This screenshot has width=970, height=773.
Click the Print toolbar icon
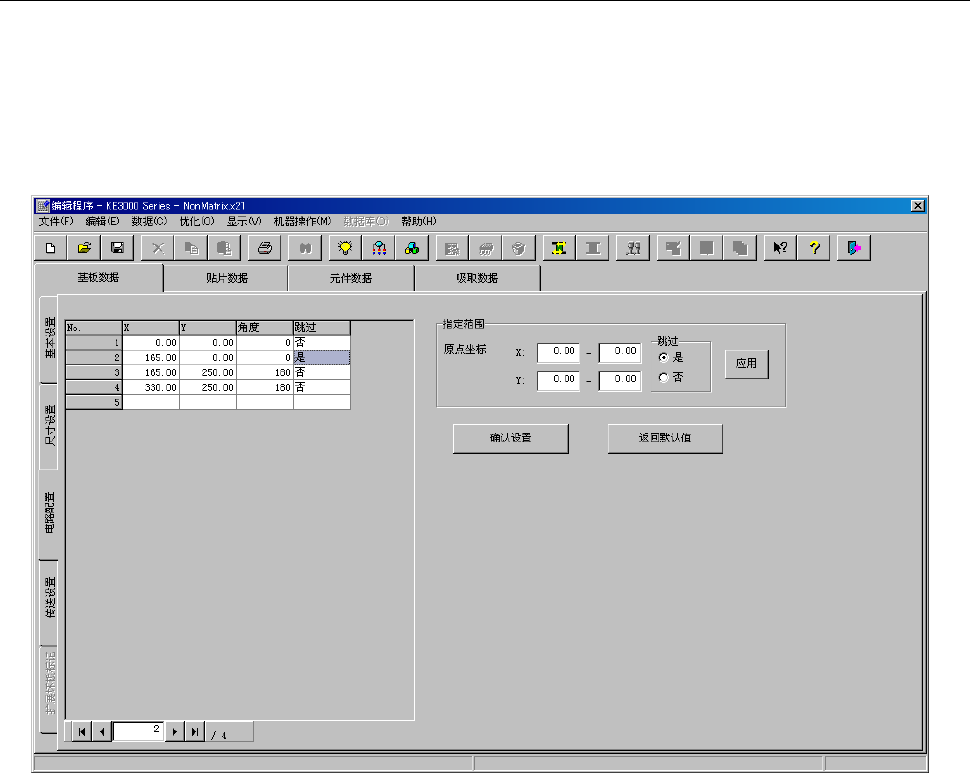(x=265, y=247)
